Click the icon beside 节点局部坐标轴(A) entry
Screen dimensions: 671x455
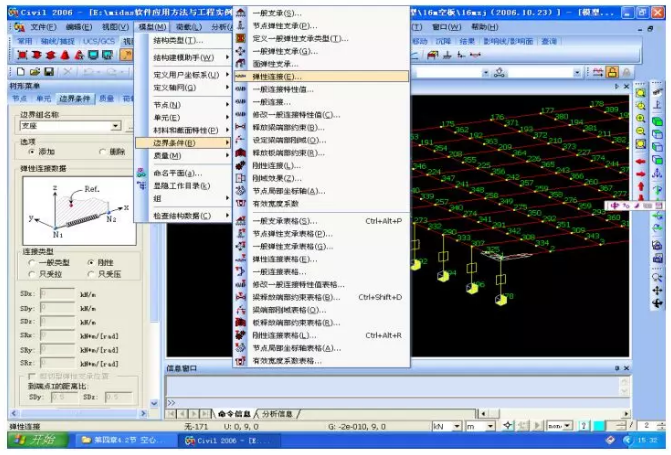pyautogui.click(x=241, y=190)
